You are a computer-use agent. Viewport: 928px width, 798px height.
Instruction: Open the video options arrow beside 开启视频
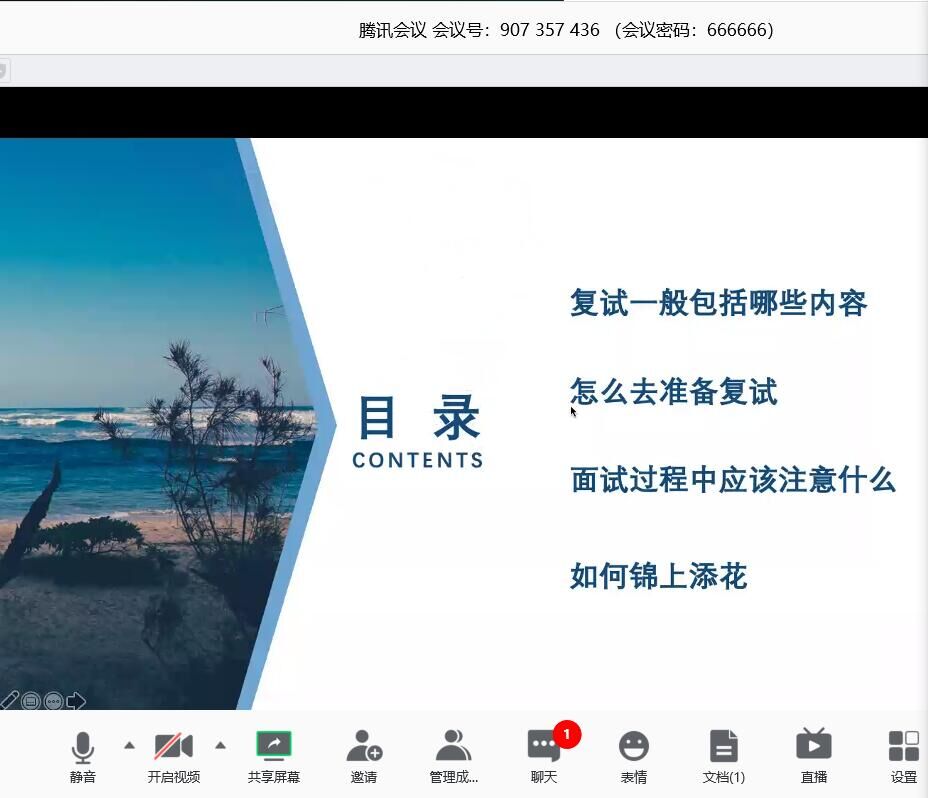pos(220,745)
